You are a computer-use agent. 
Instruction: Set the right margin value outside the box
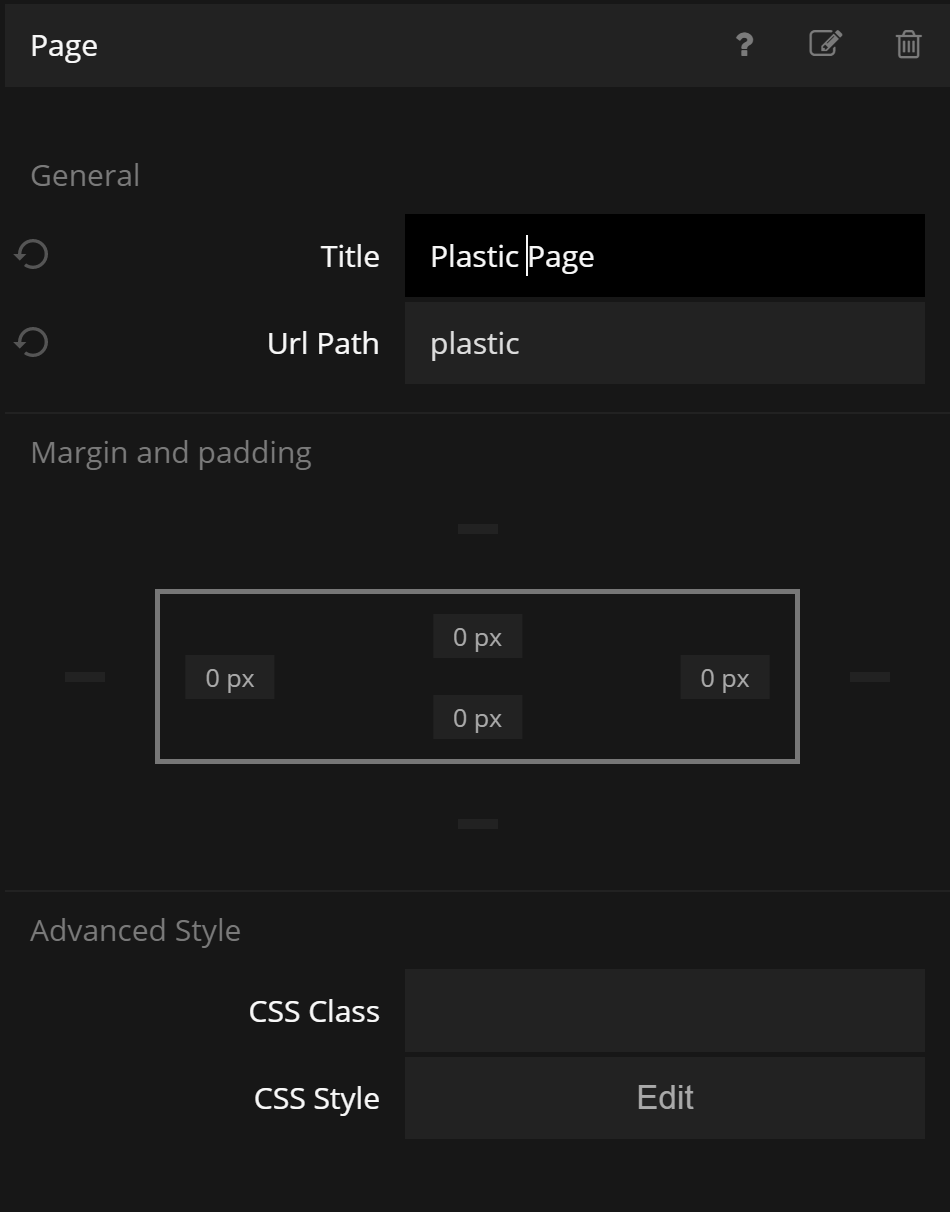pos(870,677)
